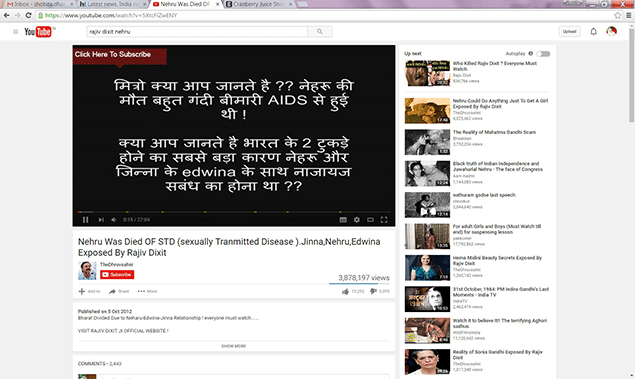This screenshot has width=635, height=379.
Task: Click the YouTube search magnifier button
Action: pos(320,32)
